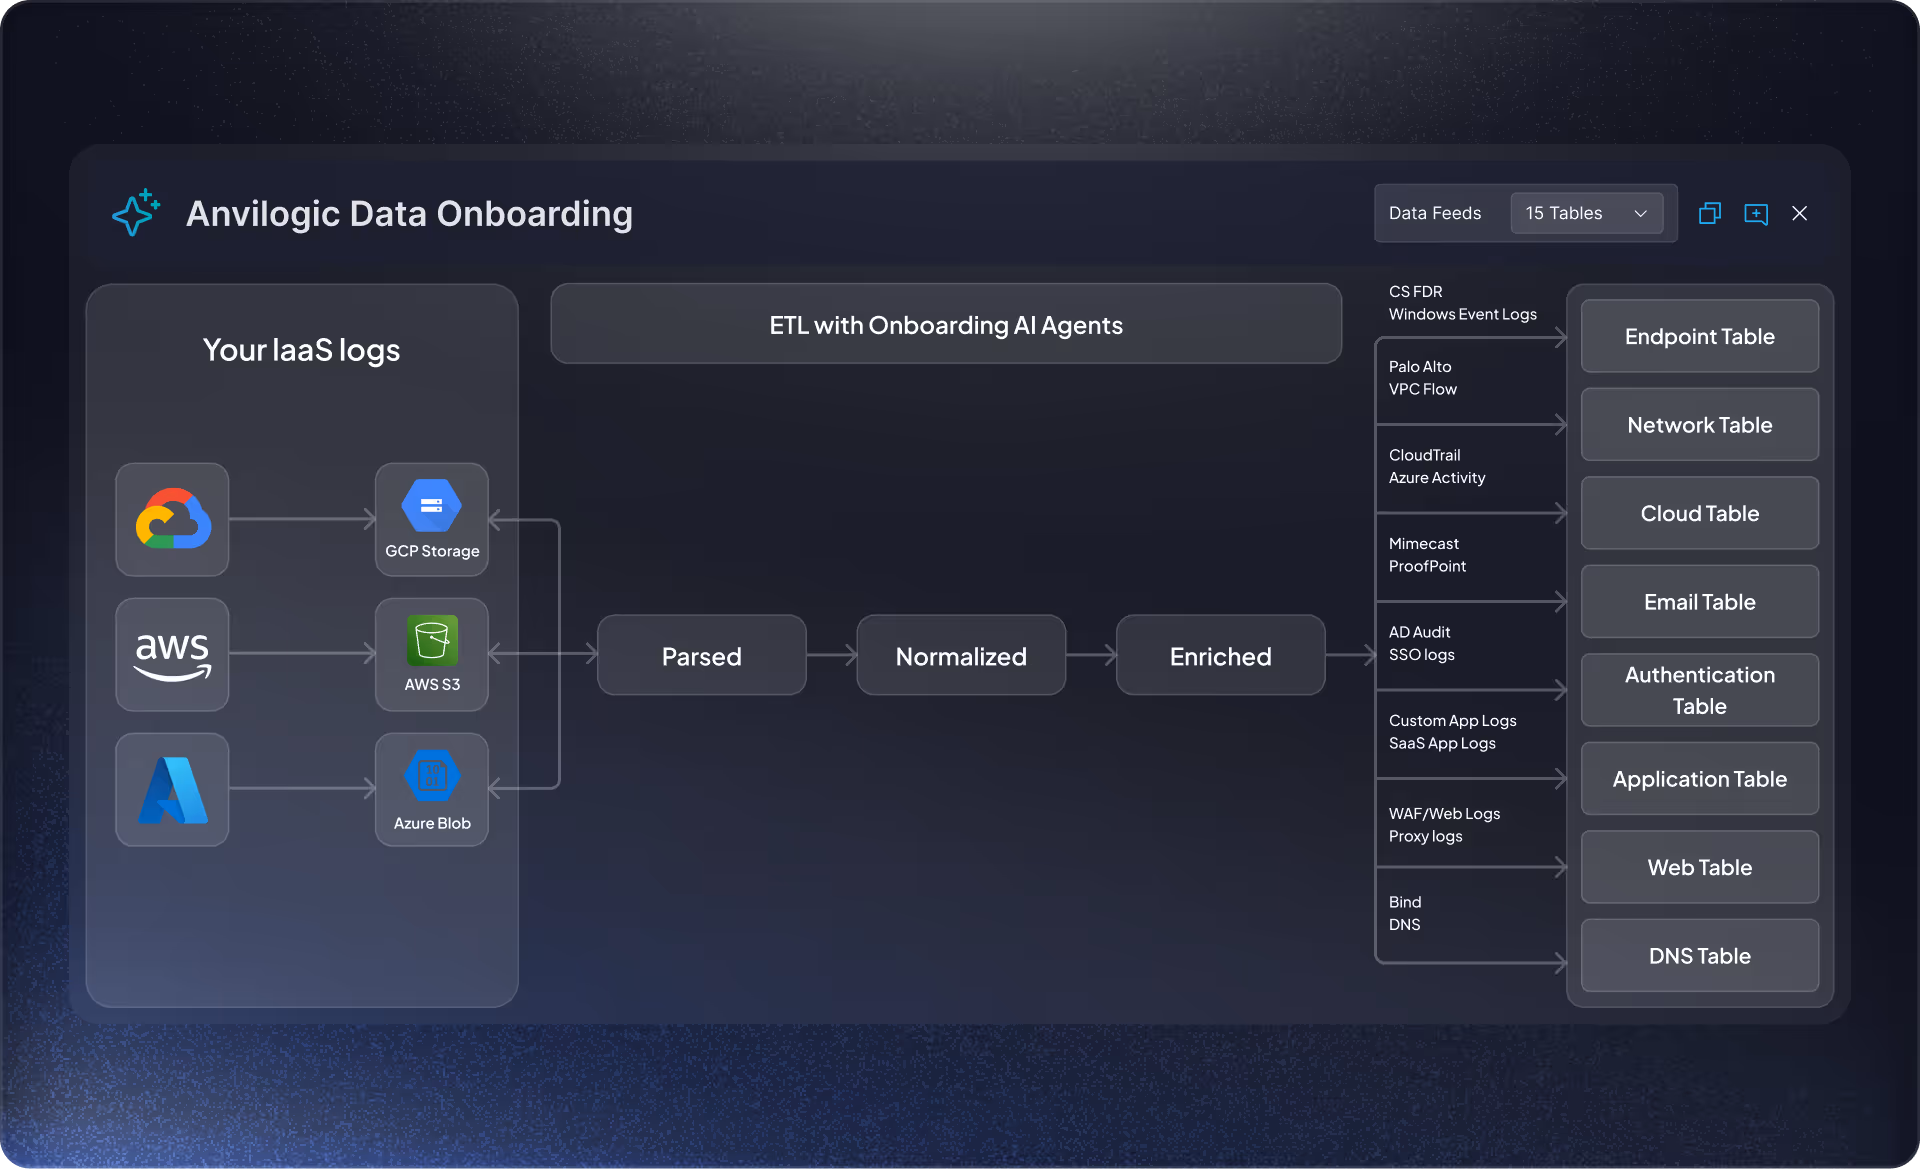Viewport: 1920px width, 1169px height.
Task: Select the DNS Table
Action: click(x=1699, y=956)
